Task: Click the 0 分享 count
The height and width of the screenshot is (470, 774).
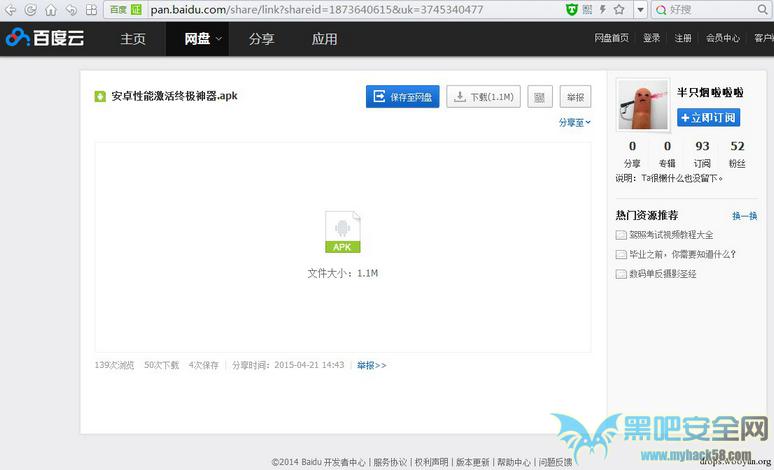Action: click(632, 154)
